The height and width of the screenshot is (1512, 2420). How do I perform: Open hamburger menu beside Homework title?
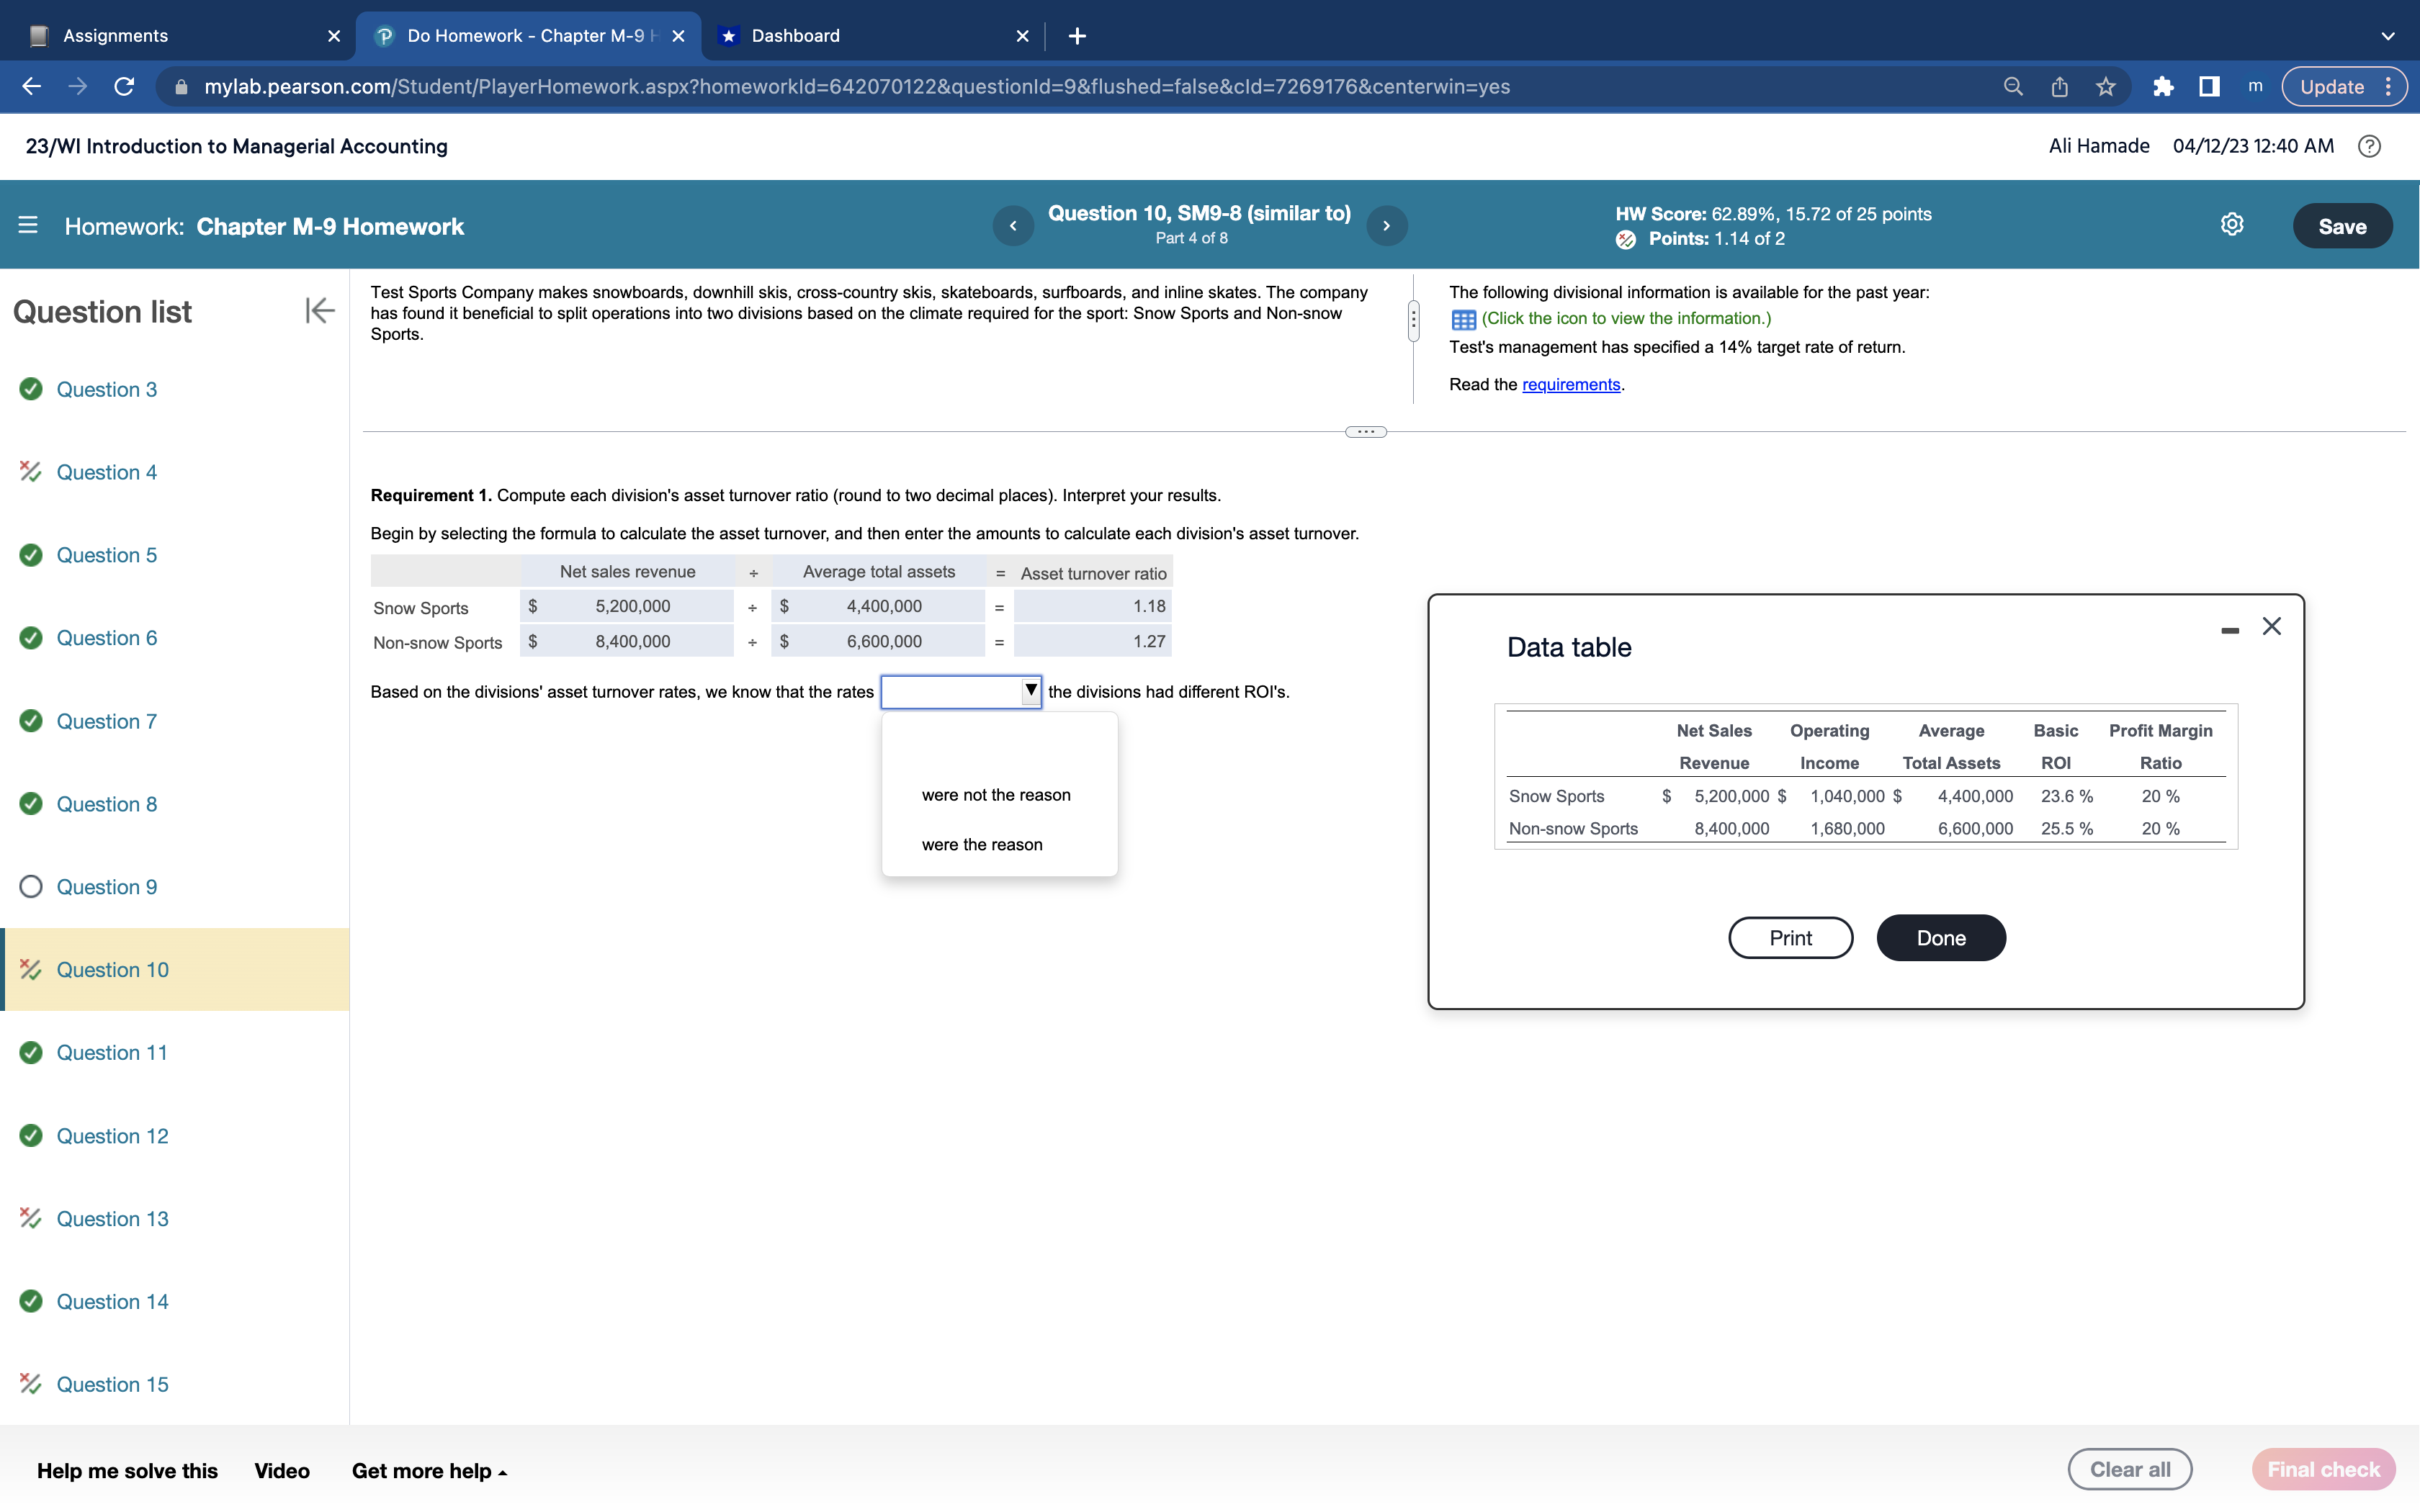coord(28,226)
